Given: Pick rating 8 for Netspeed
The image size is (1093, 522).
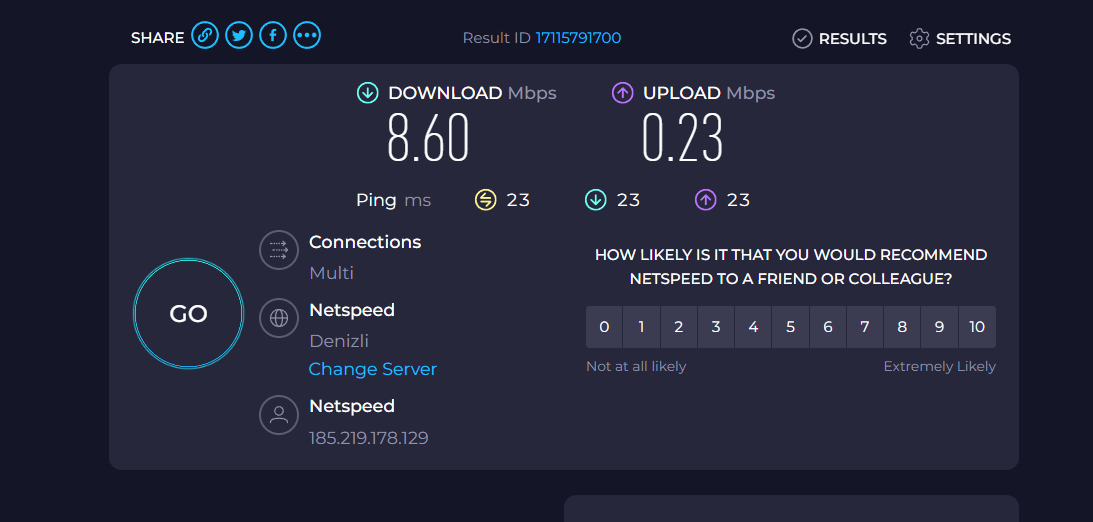Looking at the screenshot, I should point(902,327).
